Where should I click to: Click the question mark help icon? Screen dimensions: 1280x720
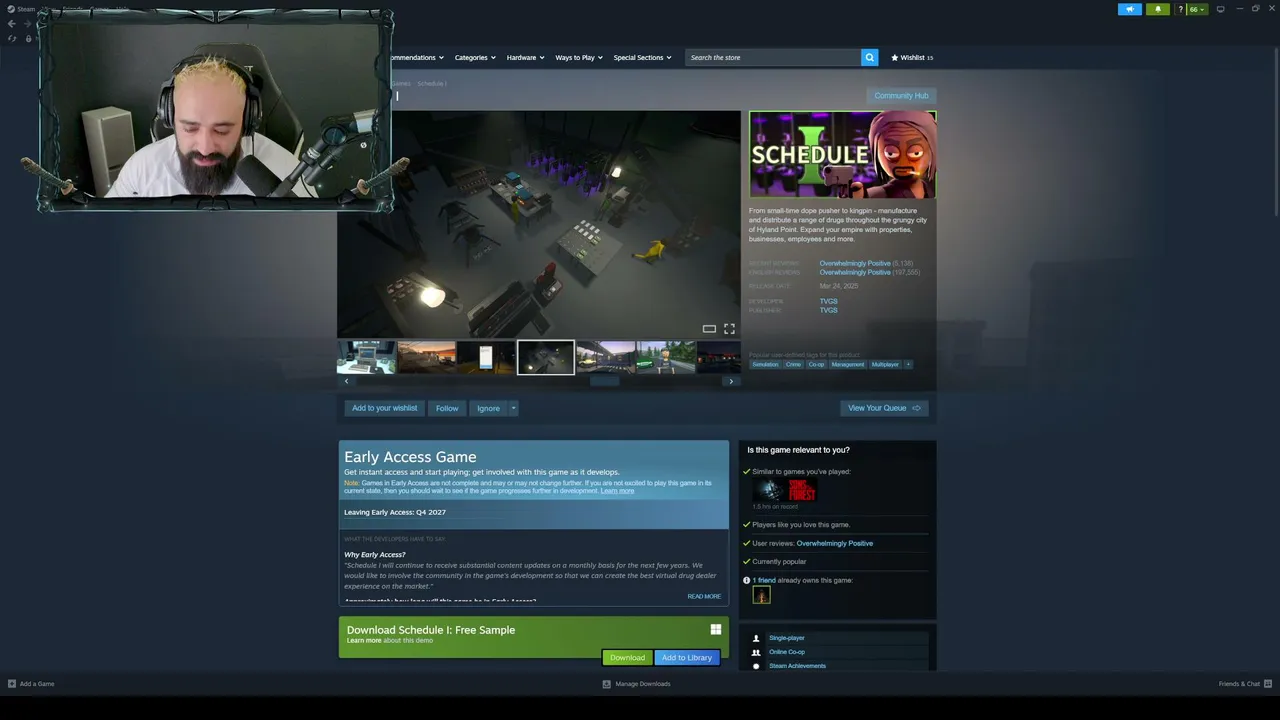point(1181,9)
